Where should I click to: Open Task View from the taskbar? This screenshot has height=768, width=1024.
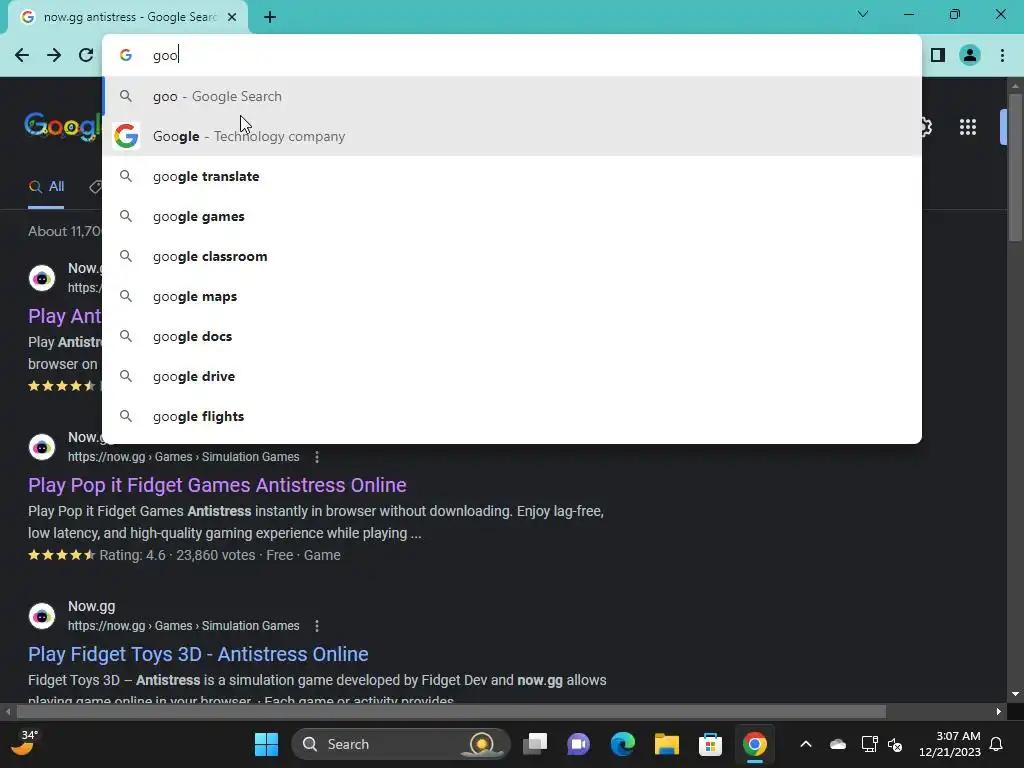(535, 744)
